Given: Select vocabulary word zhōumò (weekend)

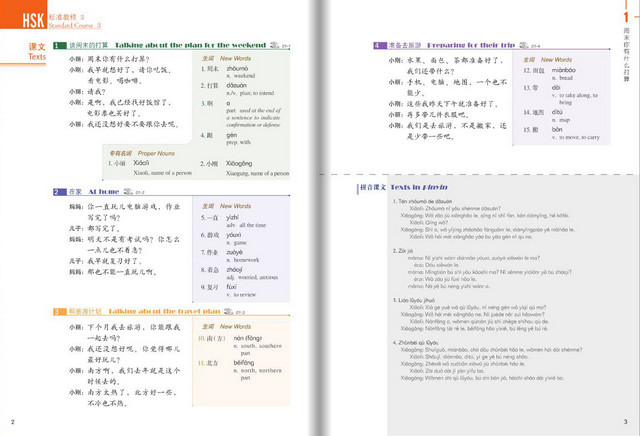Looking at the screenshot, I should point(237,69).
